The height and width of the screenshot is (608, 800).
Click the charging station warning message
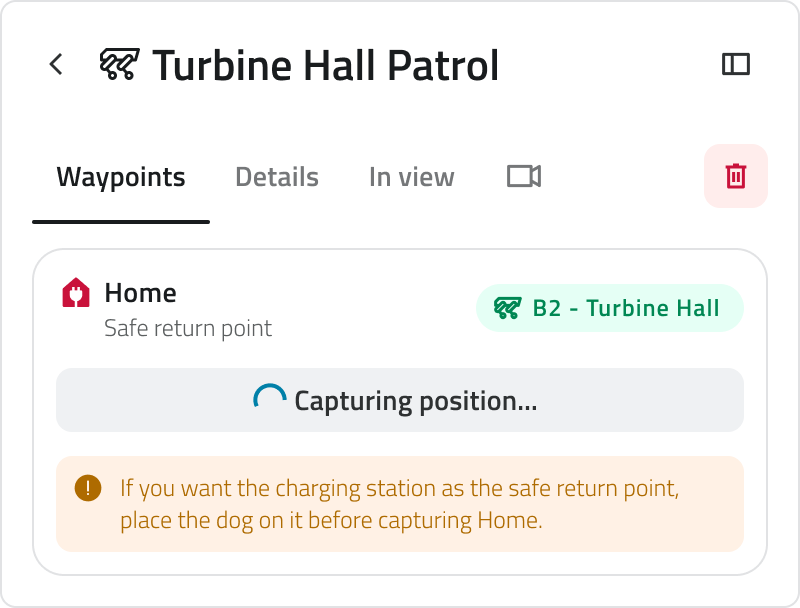[x=400, y=504]
